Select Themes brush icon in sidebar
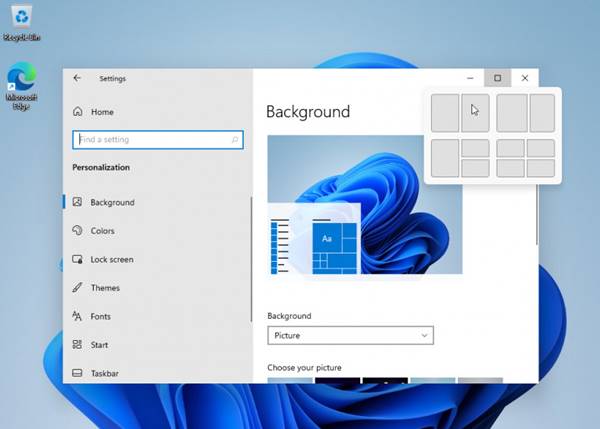 [77, 287]
